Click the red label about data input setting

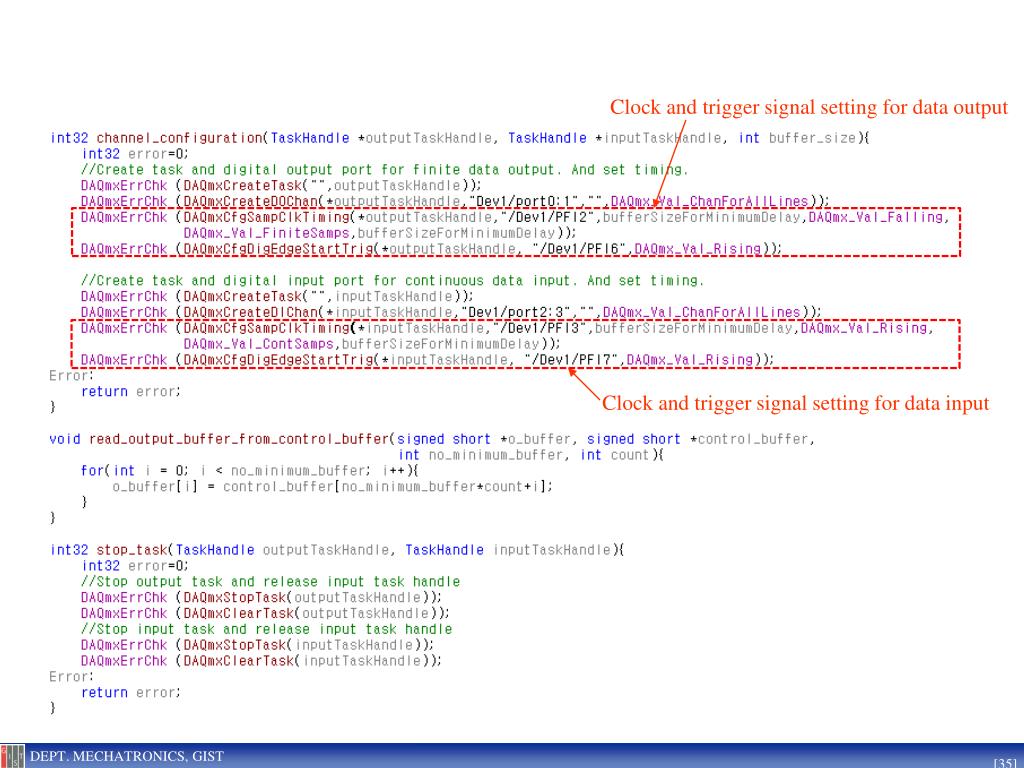795,403
